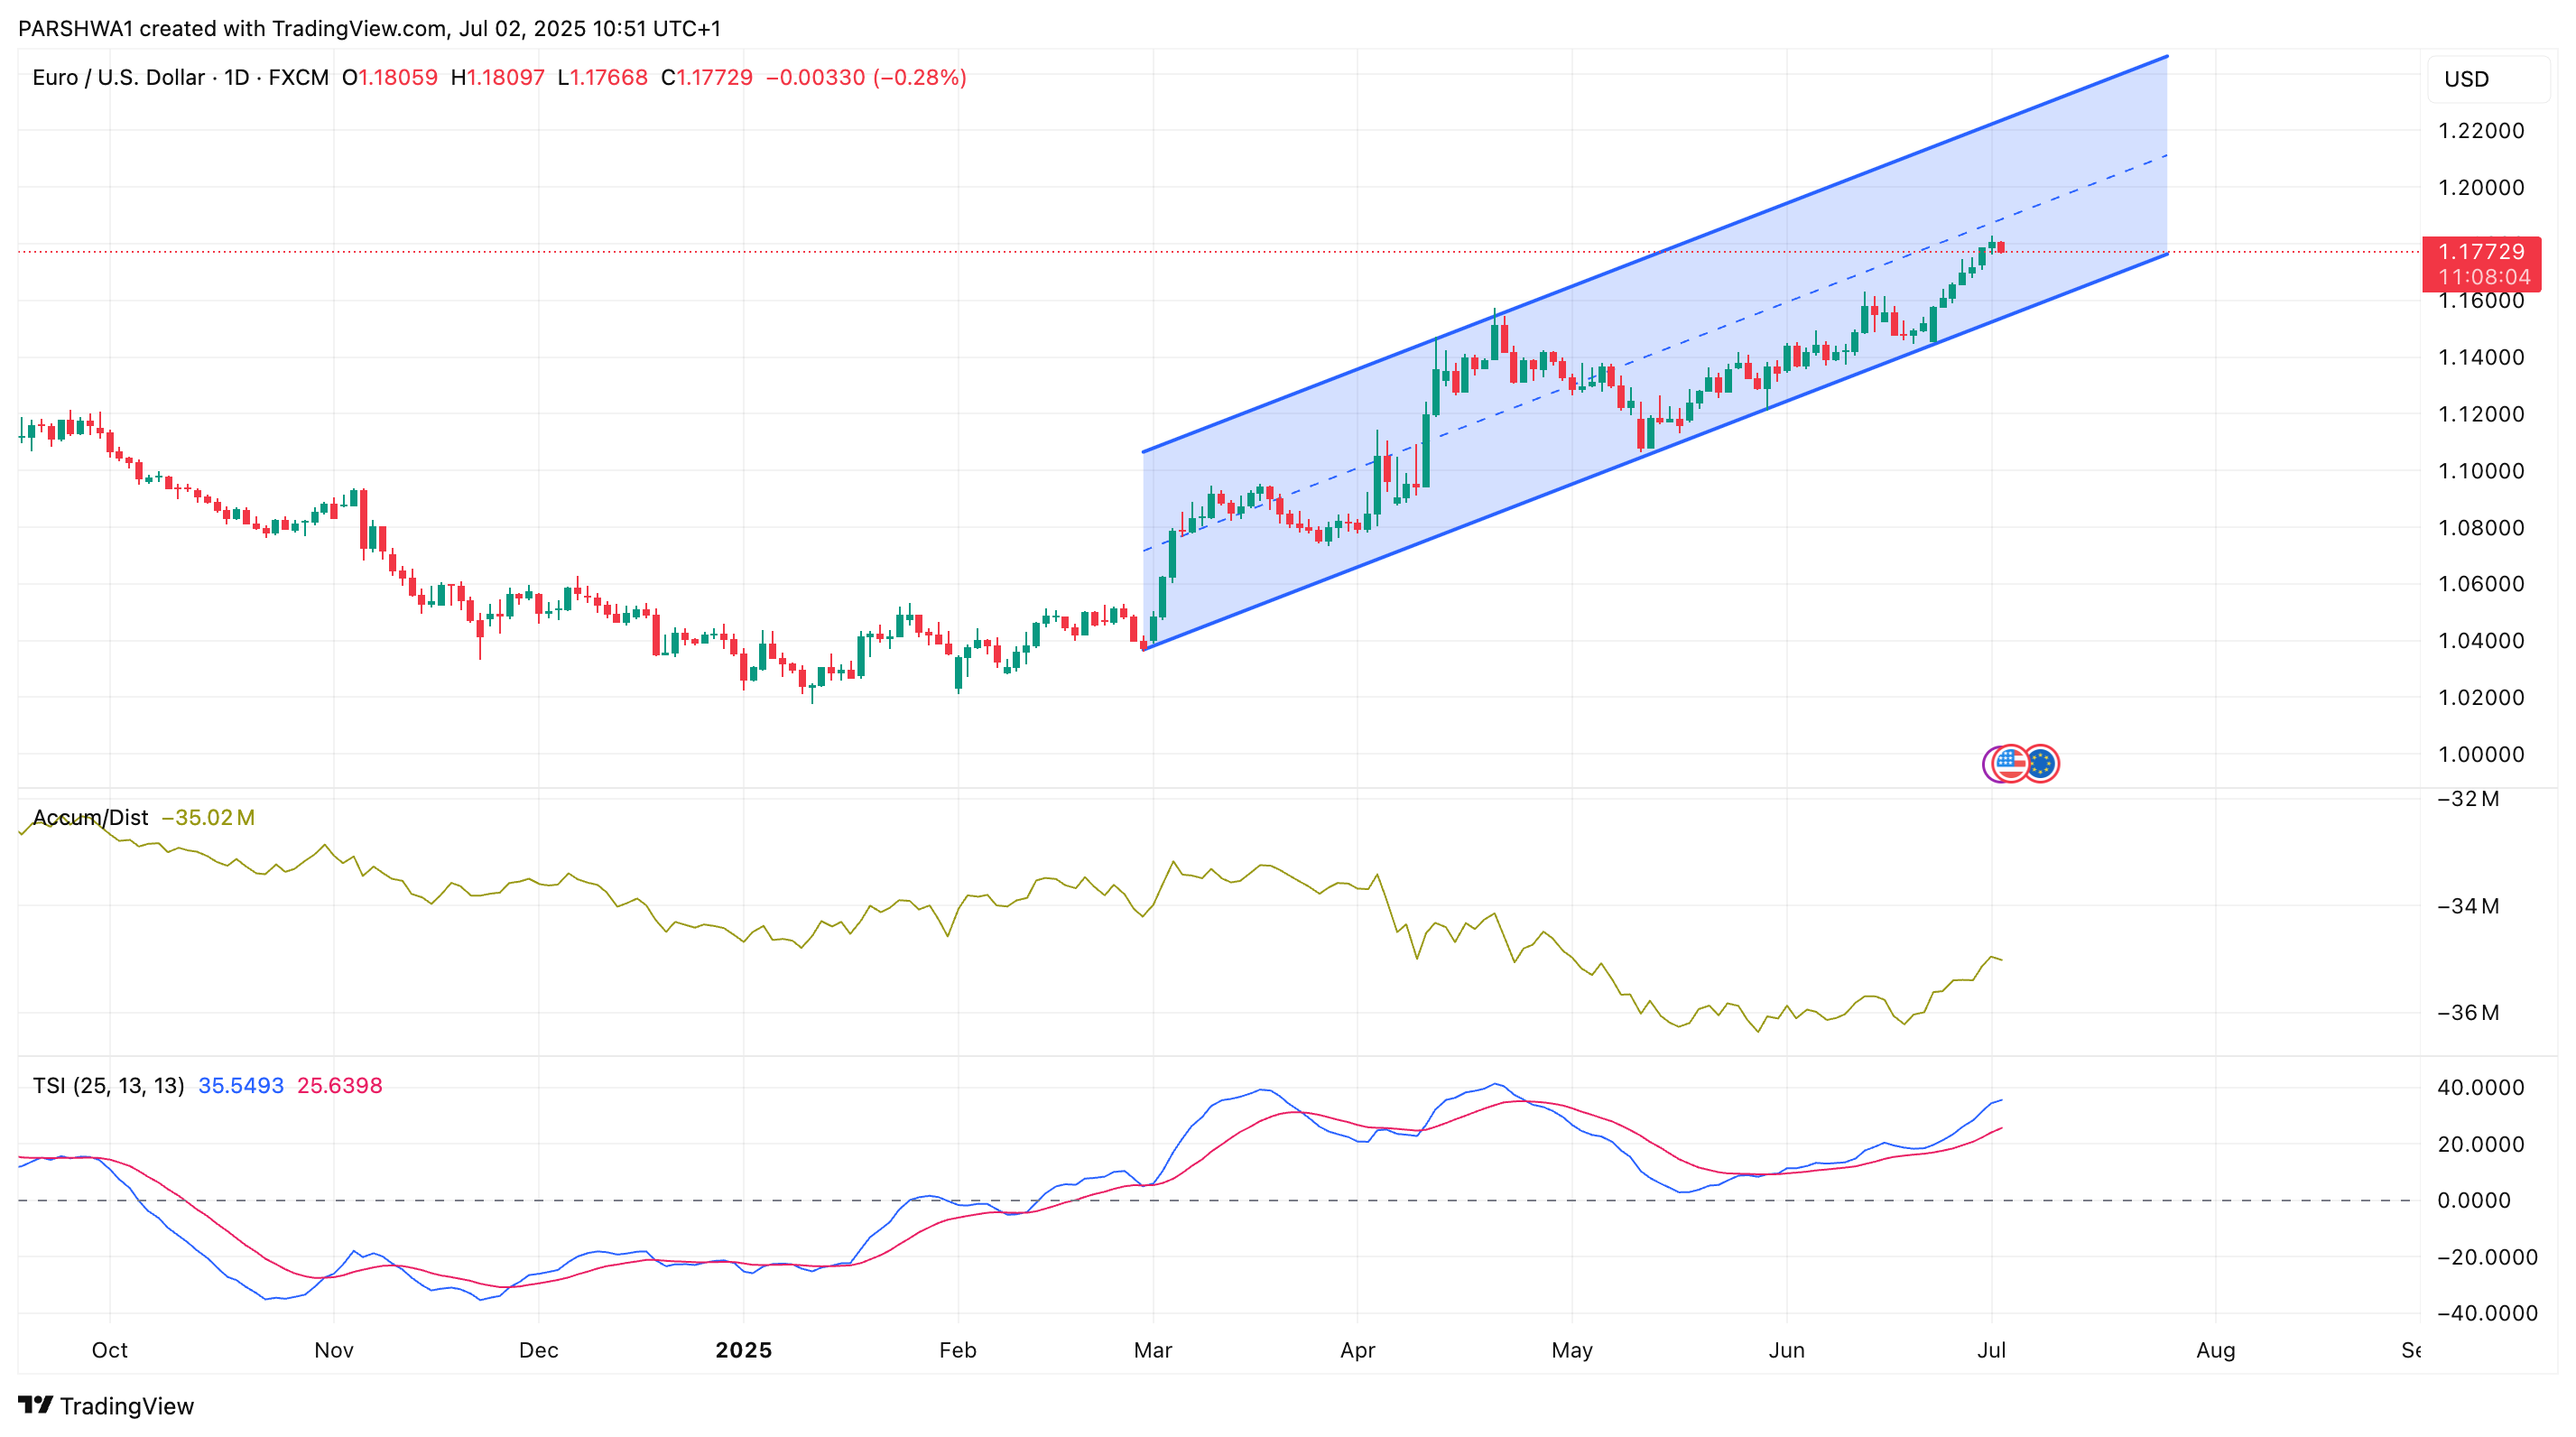Click the −34 M Accum/Dist axis label
This screenshot has width=2576, height=1437.
click(2468, 906)
